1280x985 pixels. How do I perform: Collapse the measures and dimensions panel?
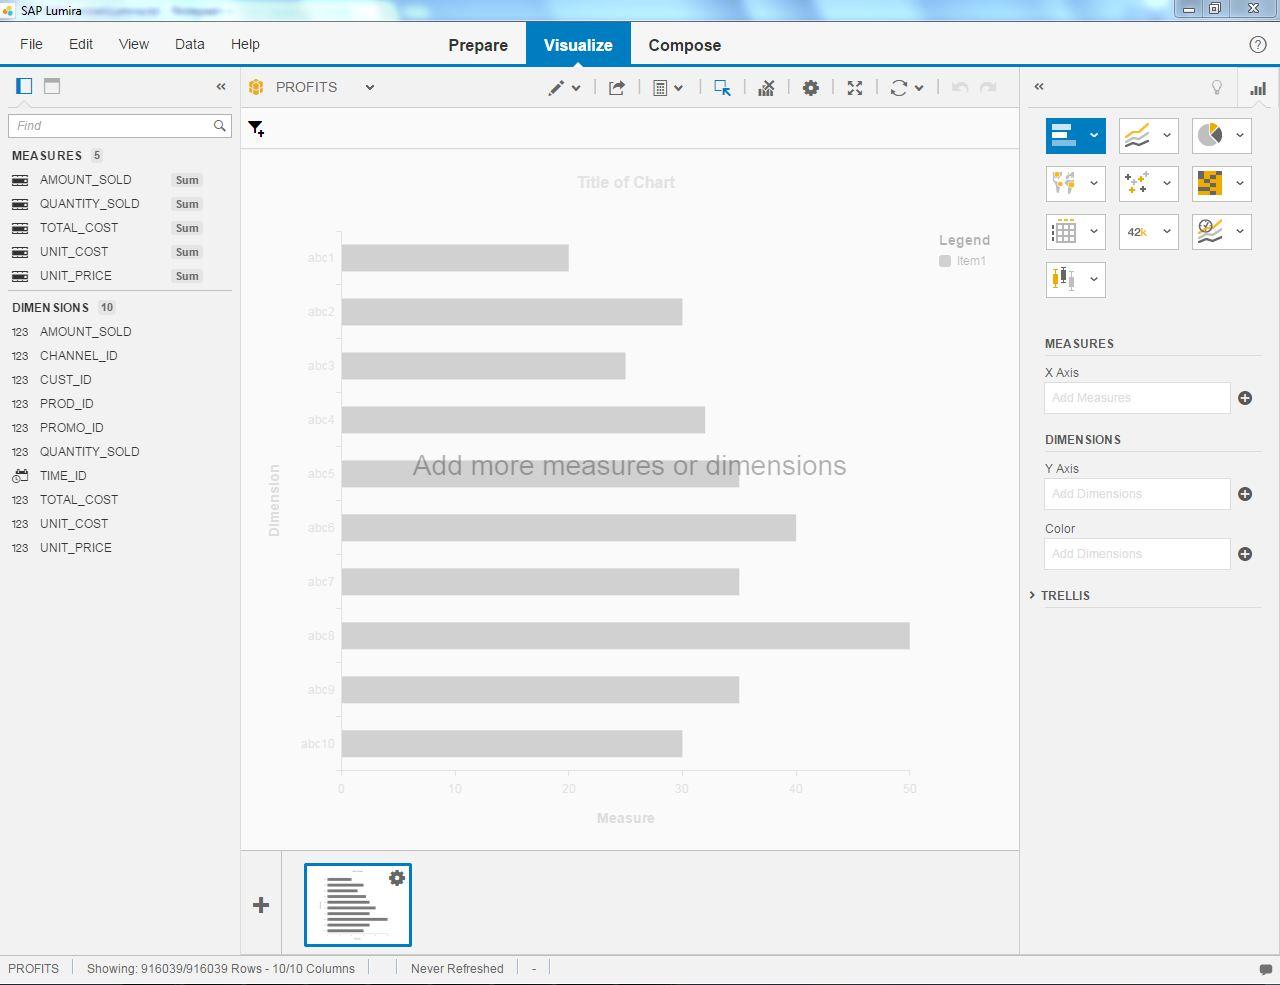point(221,87)
